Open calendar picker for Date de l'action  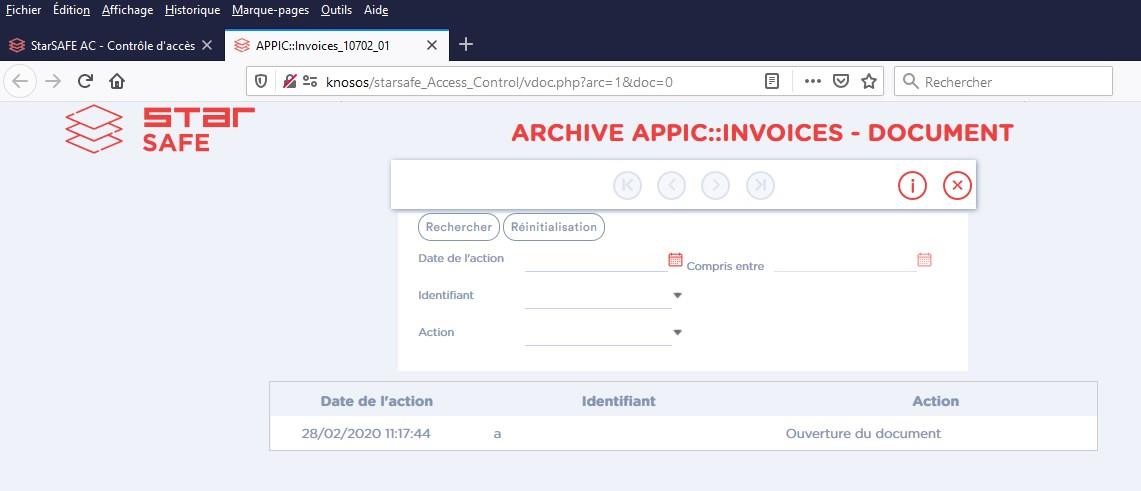coord(675,259)
